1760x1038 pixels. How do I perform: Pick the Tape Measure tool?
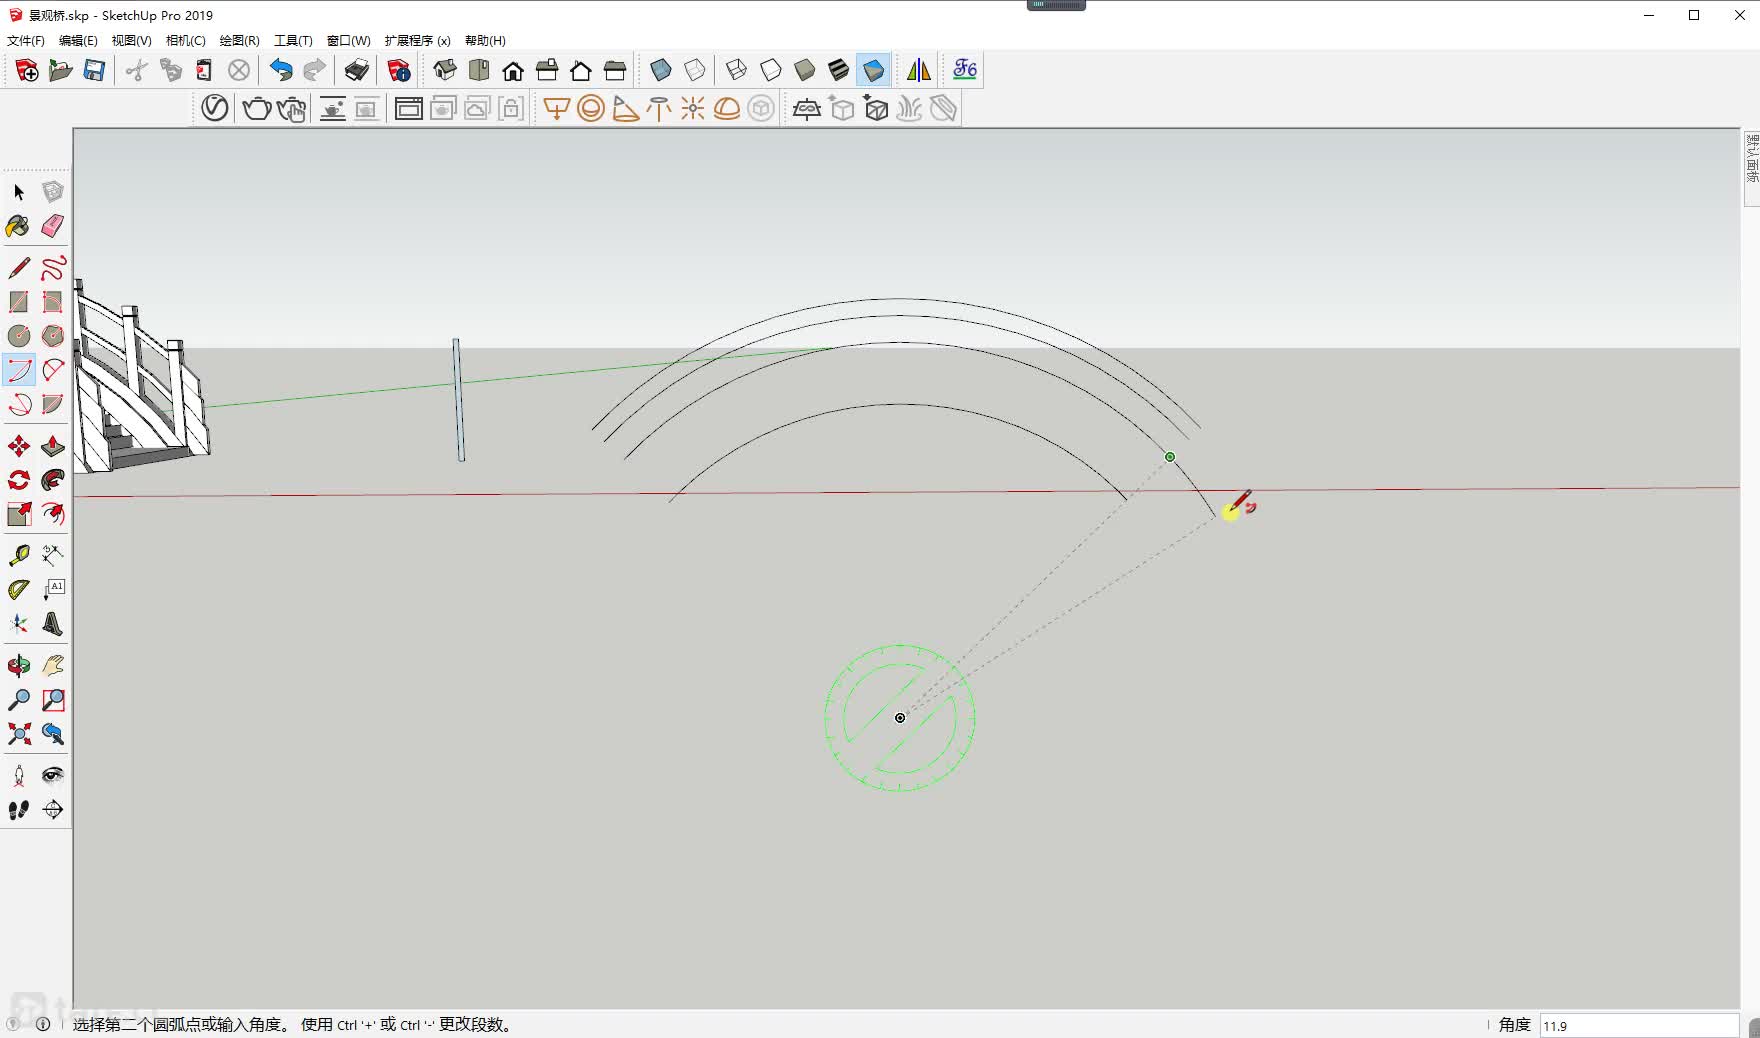pos(19,556)
